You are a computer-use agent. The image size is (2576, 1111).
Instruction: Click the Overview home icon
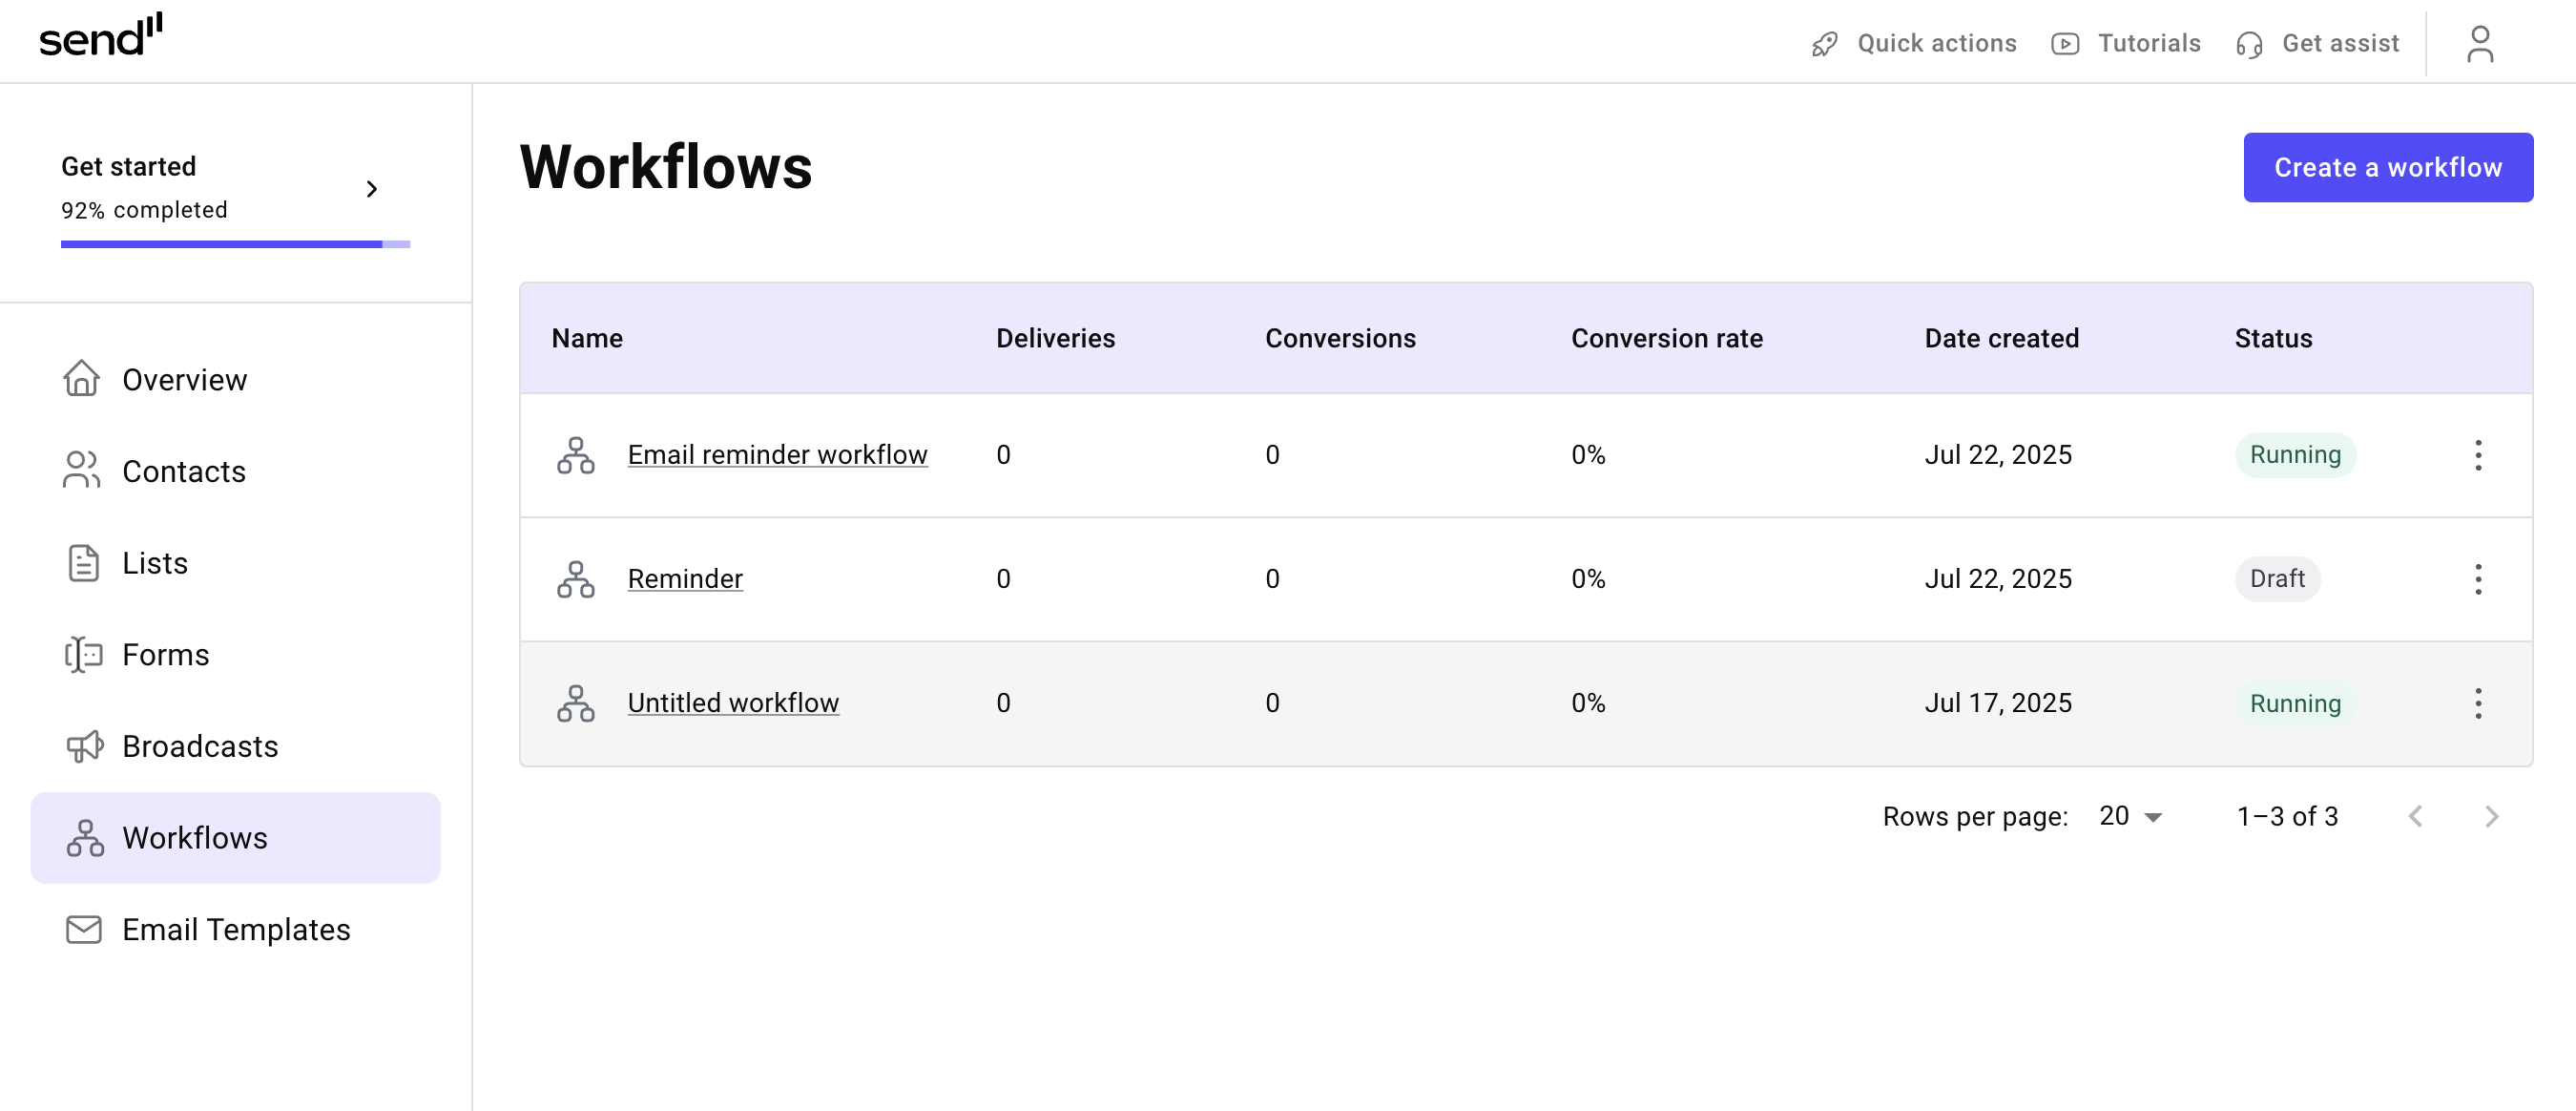82,379
